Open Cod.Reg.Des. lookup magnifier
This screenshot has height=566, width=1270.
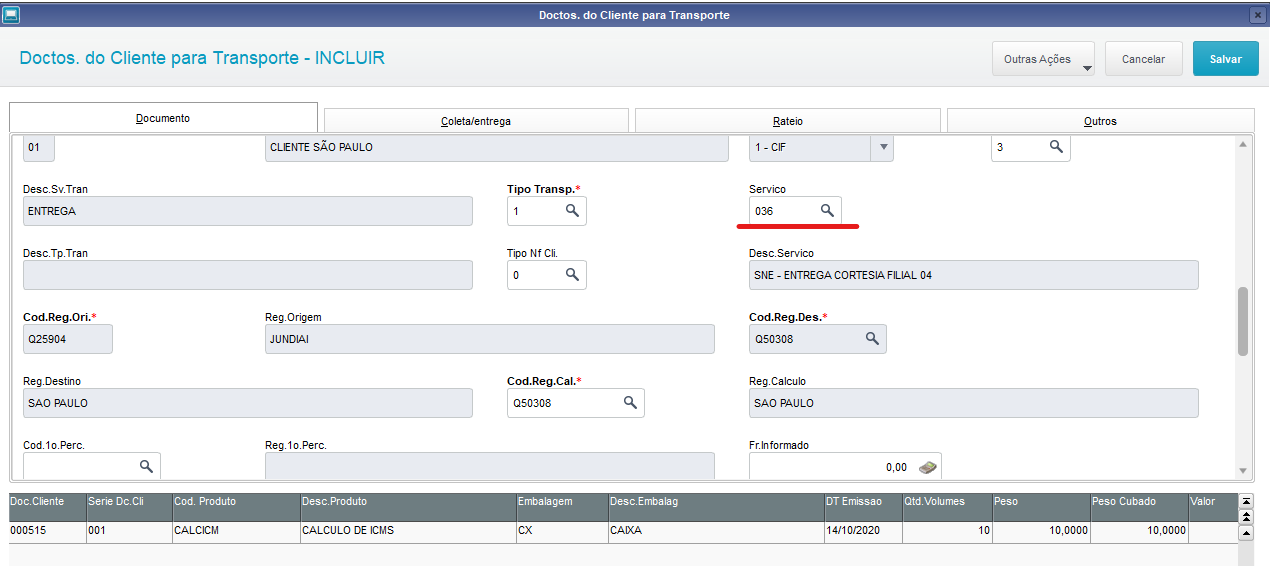[872, 339]
